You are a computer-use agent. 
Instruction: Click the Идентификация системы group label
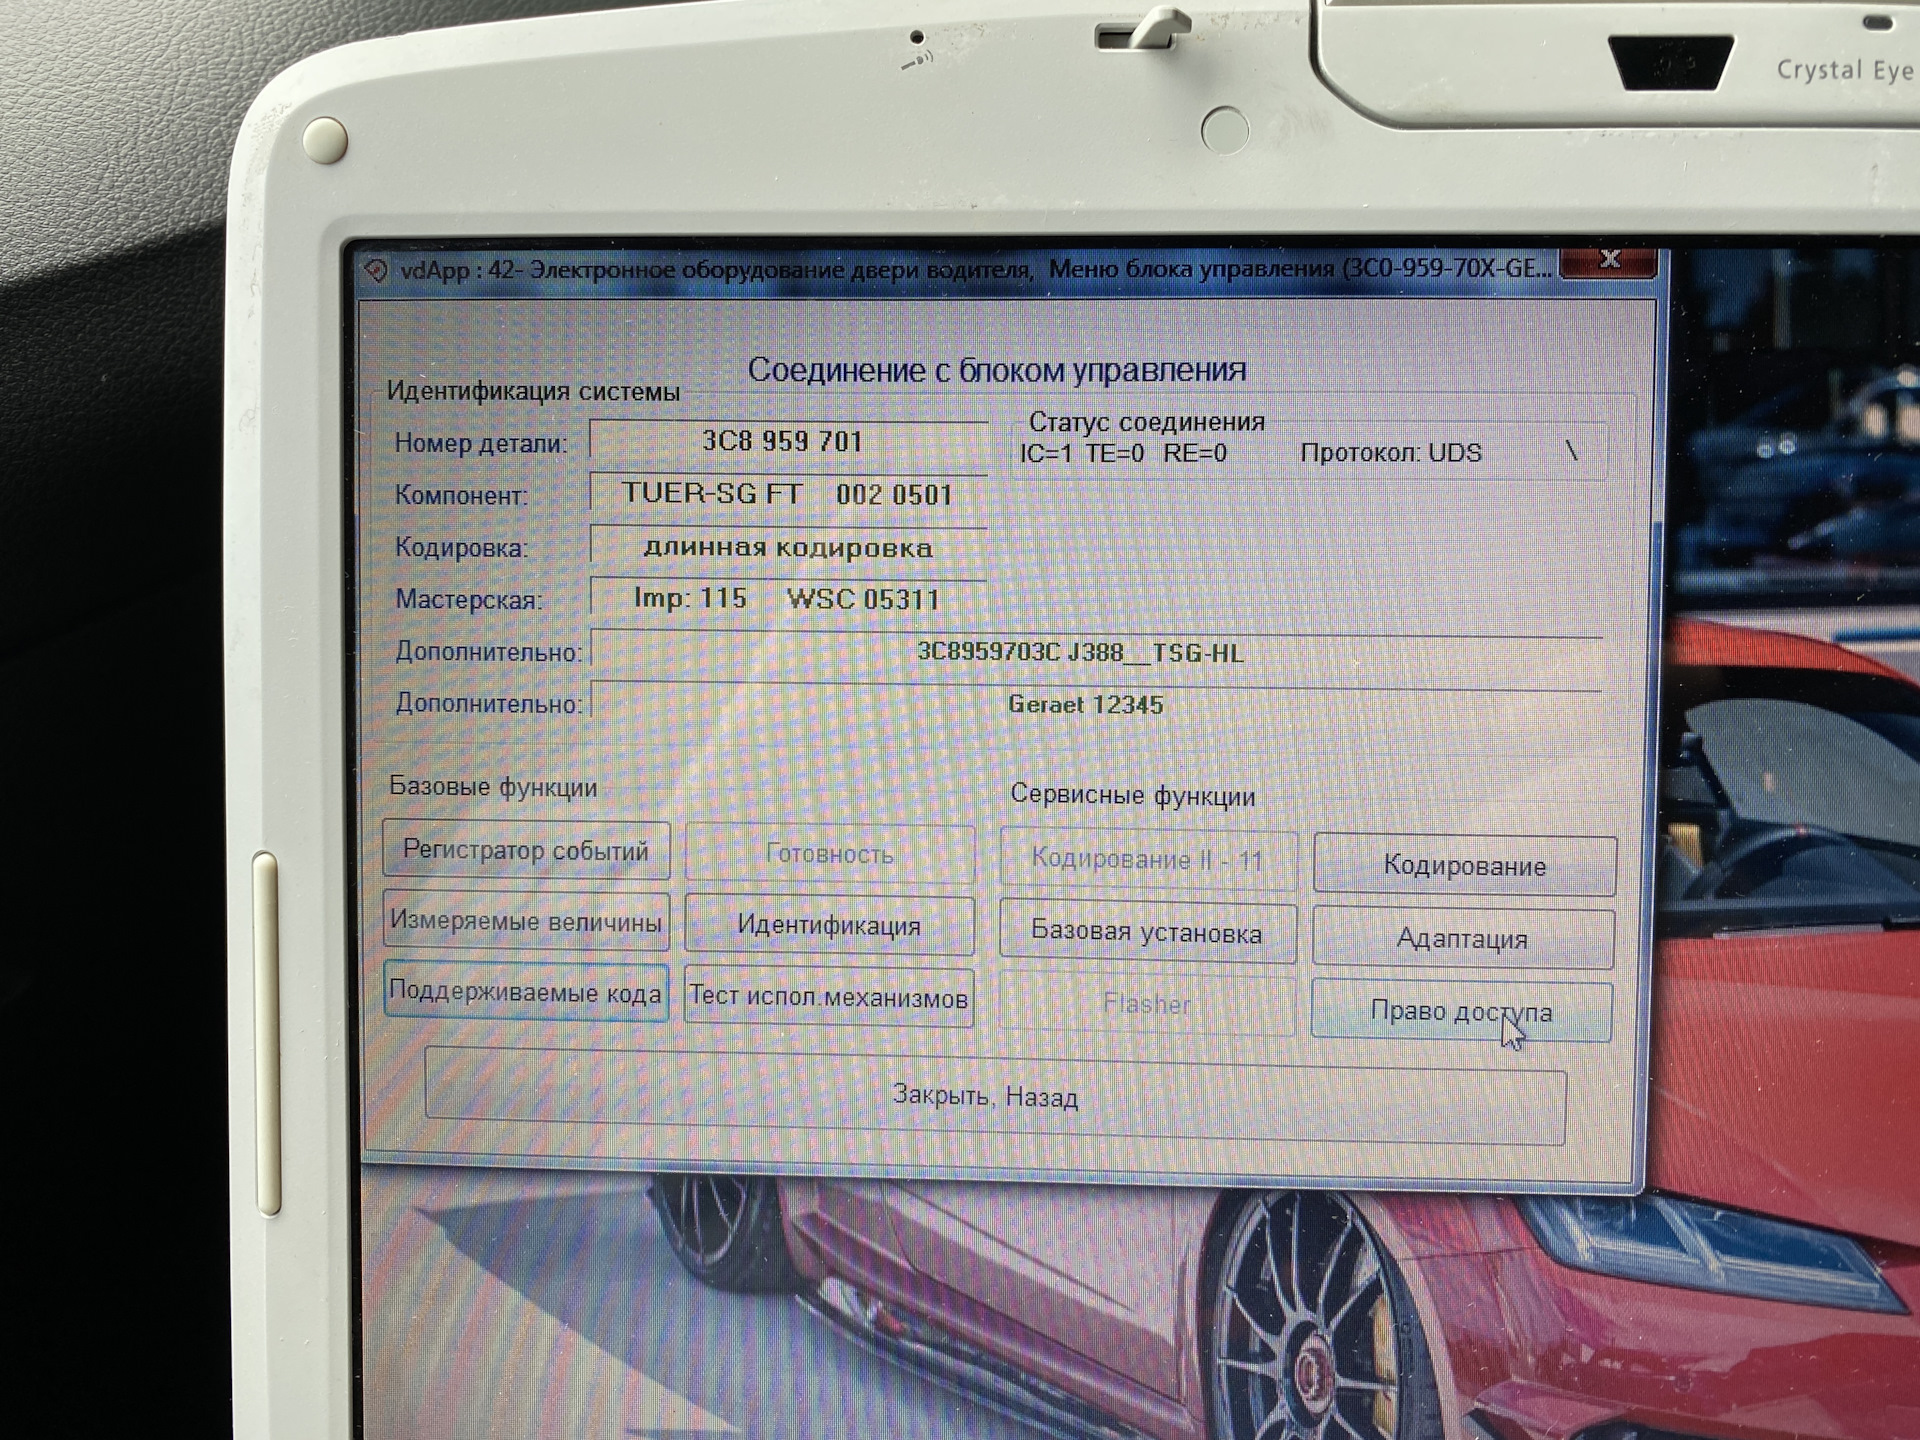(x=533, y=391)
